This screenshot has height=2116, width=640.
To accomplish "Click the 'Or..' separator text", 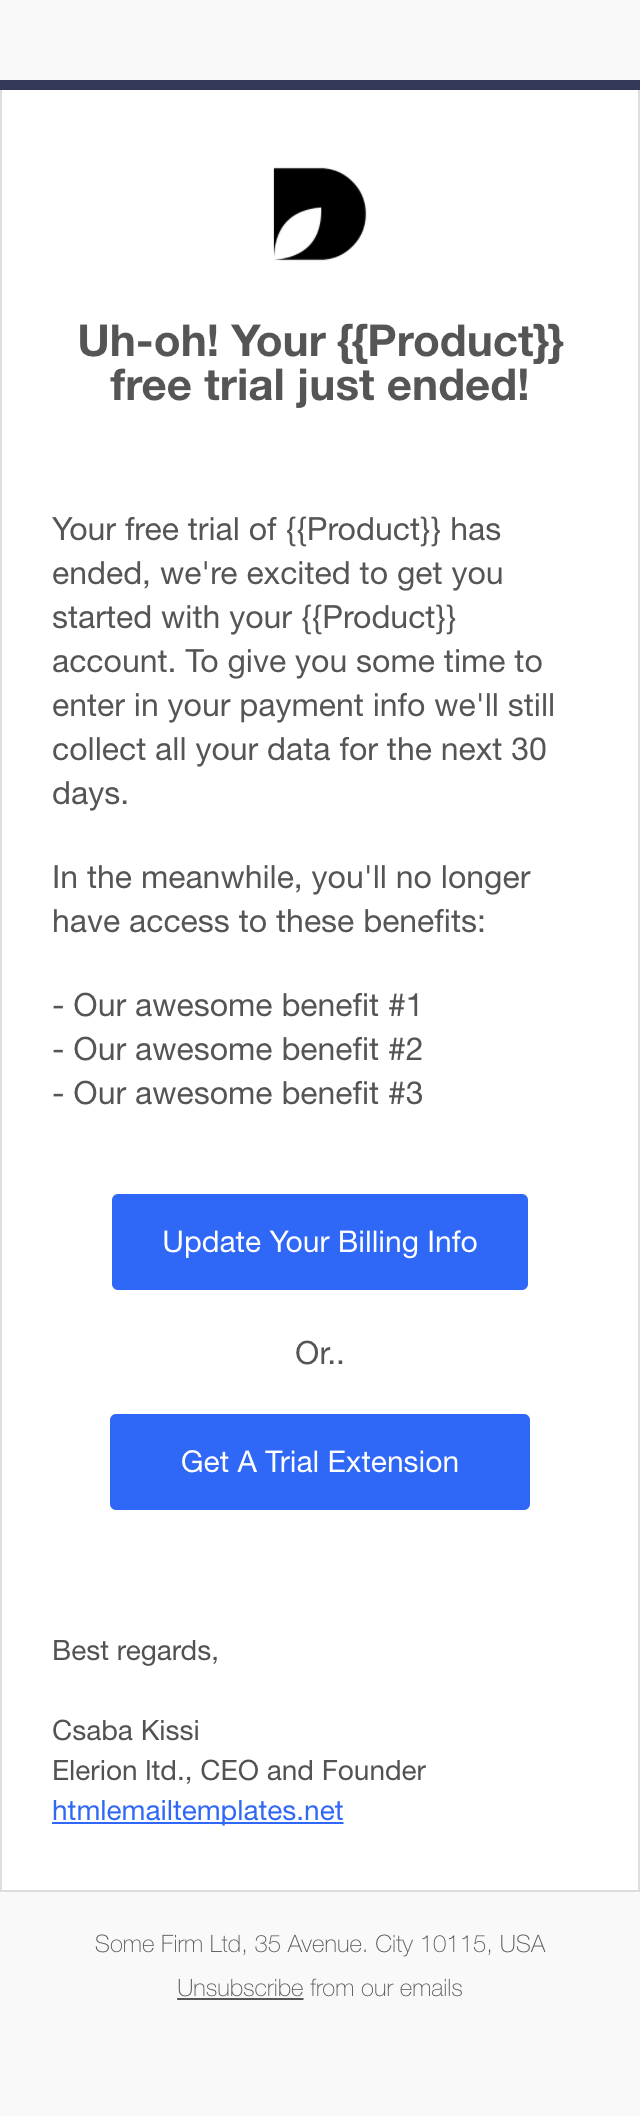I will 320,1353.
